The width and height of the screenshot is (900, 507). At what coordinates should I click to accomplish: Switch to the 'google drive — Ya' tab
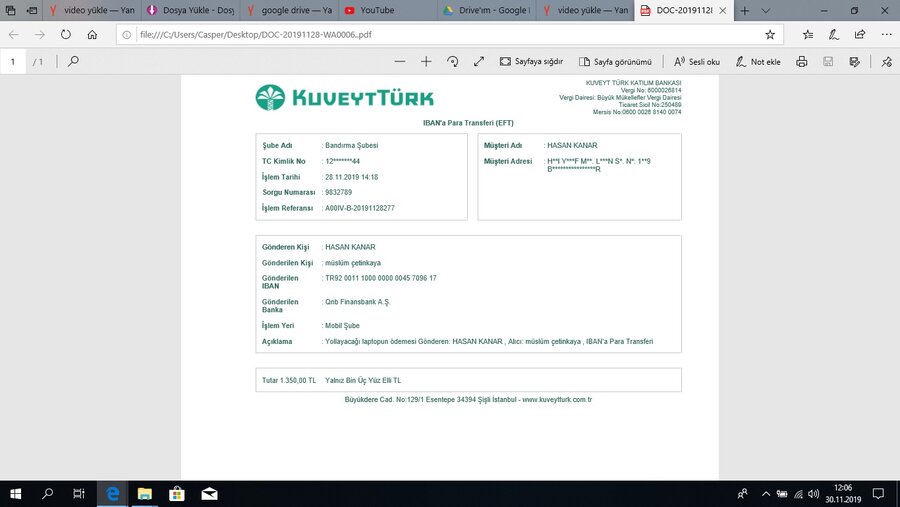point(290,10)
